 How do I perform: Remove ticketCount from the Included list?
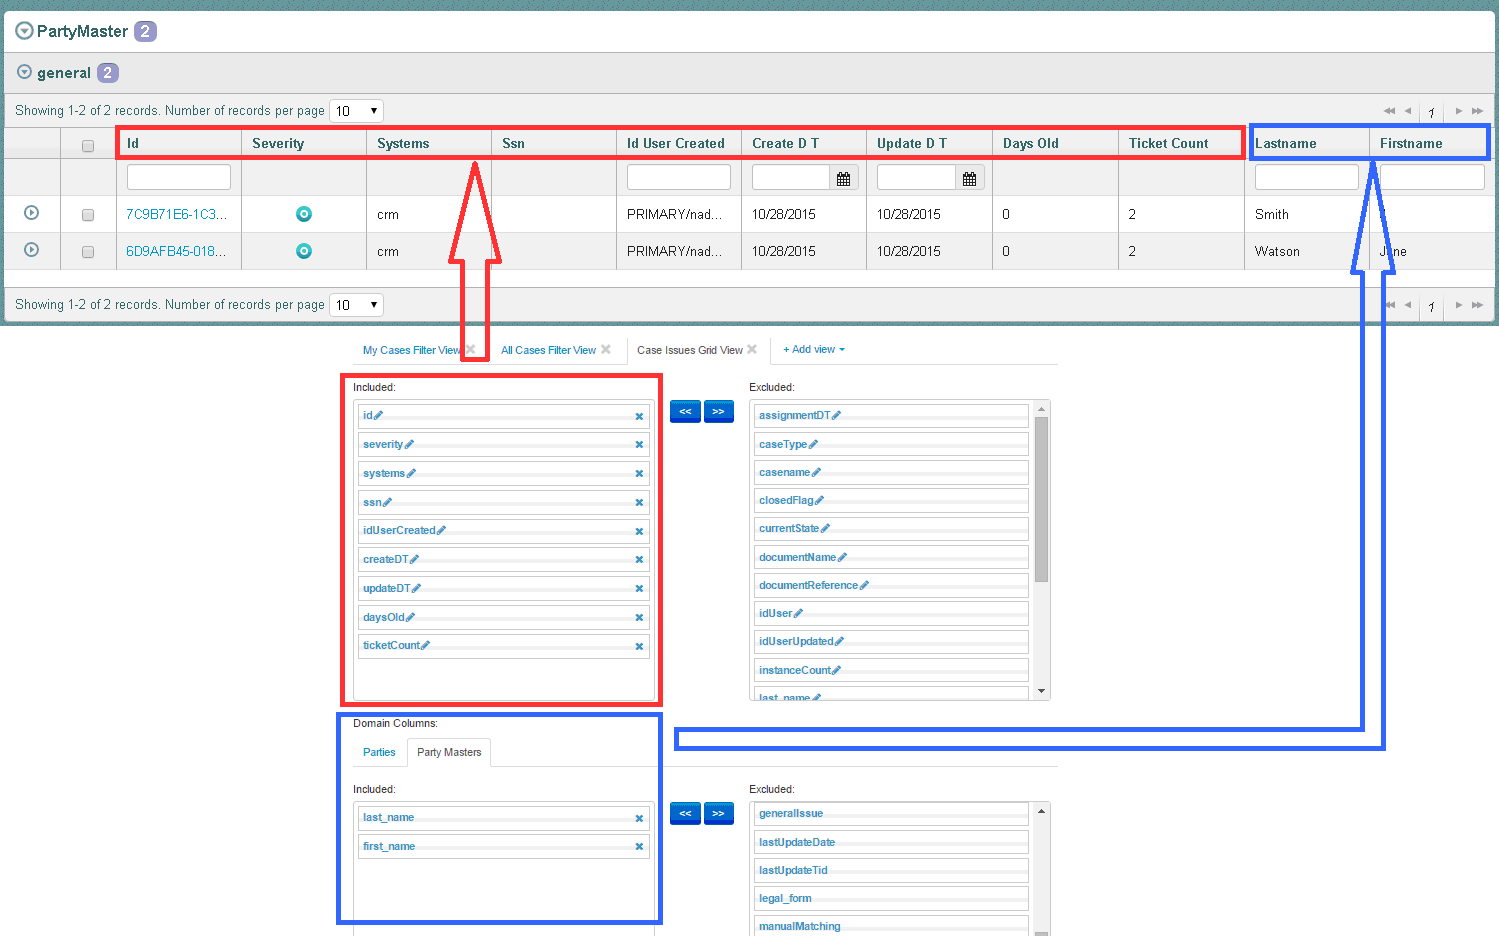(x=639, y=646)
